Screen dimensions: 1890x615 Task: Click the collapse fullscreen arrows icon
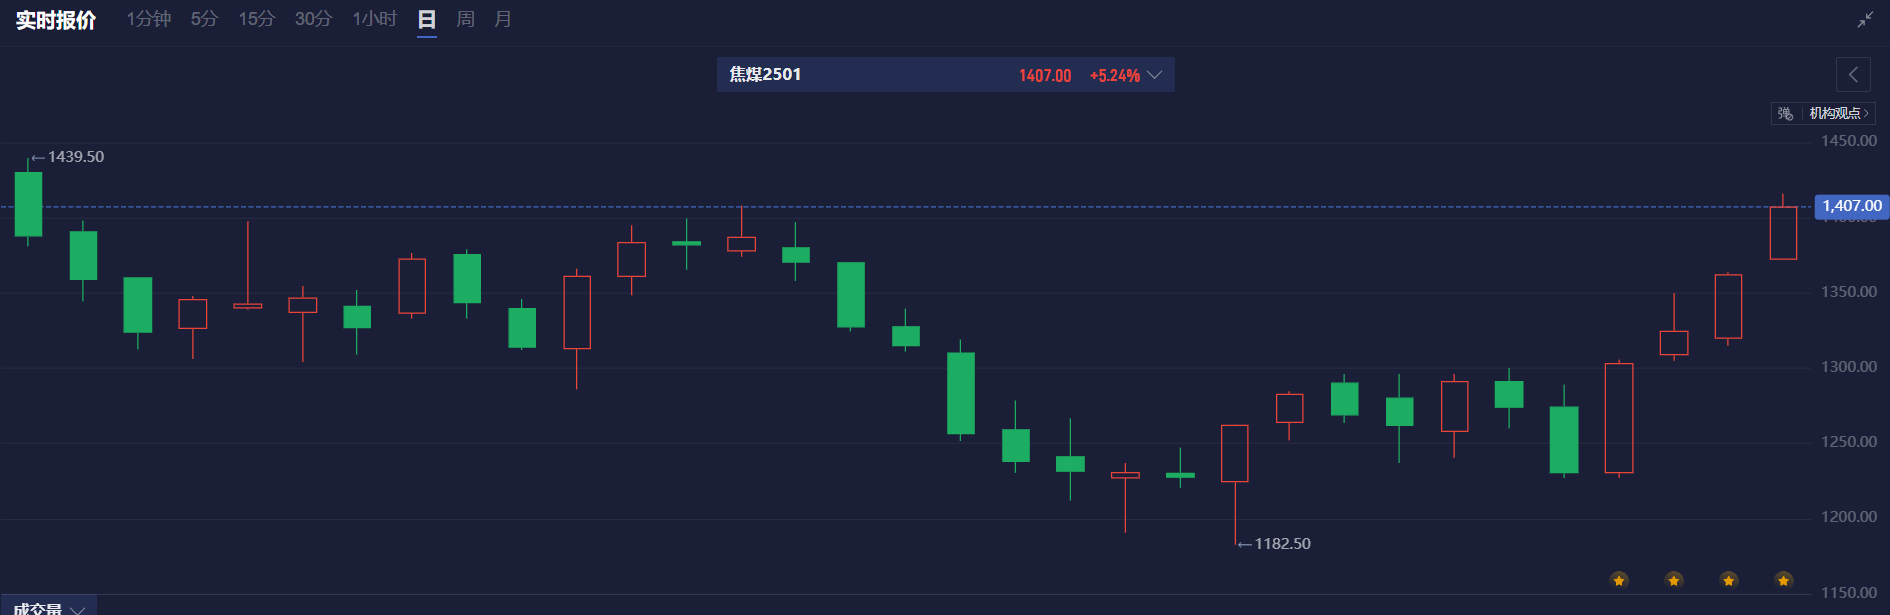tap(1865, 20)
